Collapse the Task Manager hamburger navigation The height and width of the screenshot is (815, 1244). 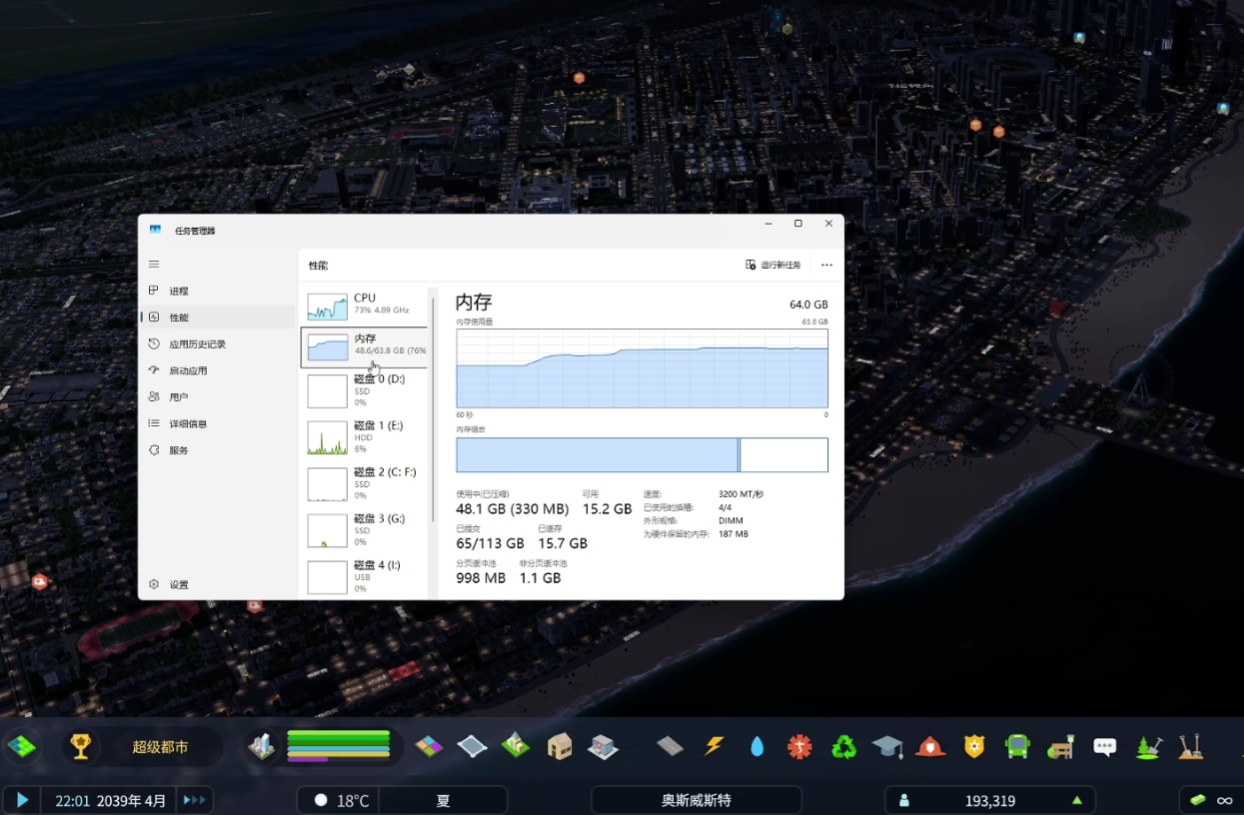(154, 264)
